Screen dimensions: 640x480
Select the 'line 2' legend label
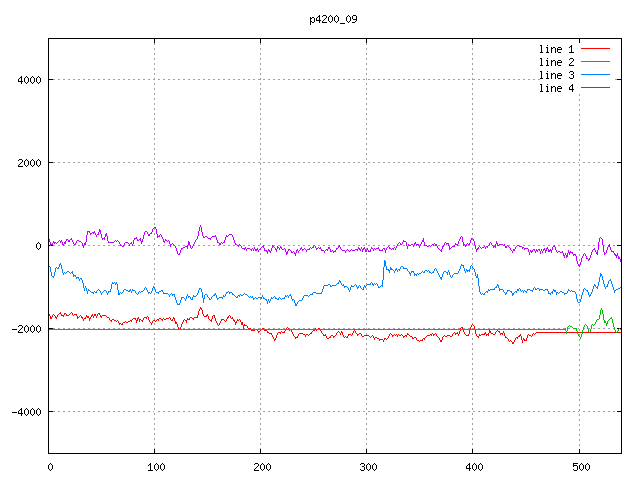556,62
